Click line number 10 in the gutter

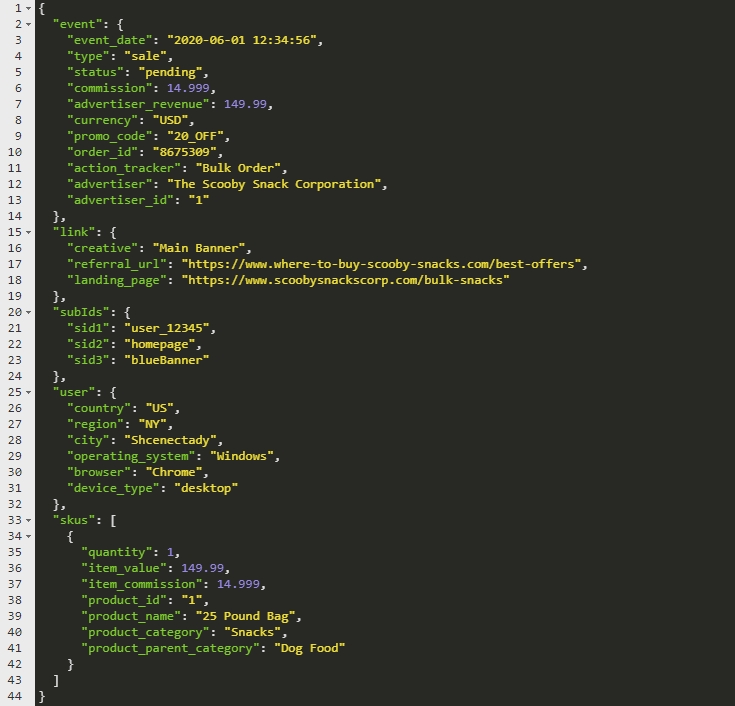(15, 152)
